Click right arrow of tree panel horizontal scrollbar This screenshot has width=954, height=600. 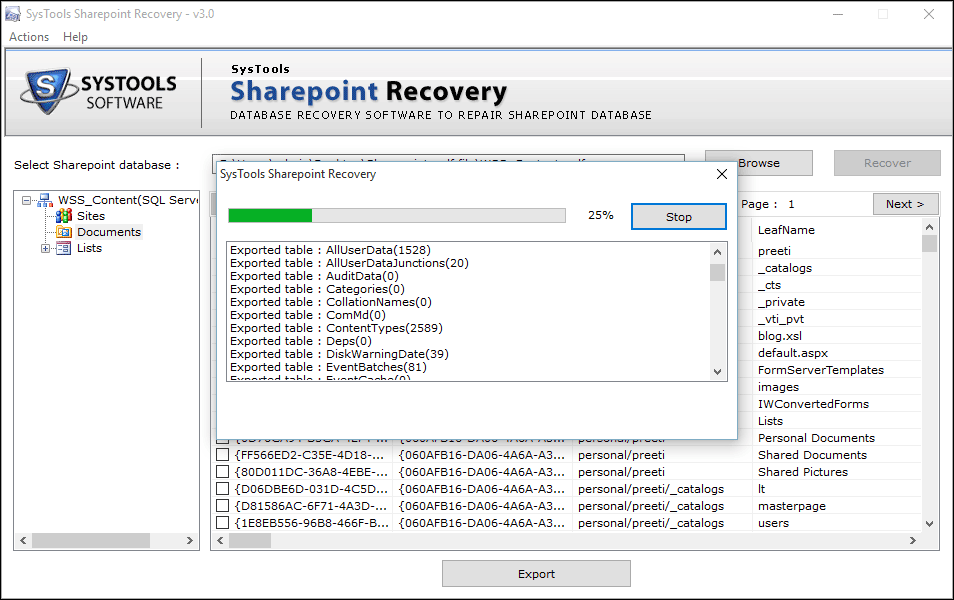tap(189, 540)
